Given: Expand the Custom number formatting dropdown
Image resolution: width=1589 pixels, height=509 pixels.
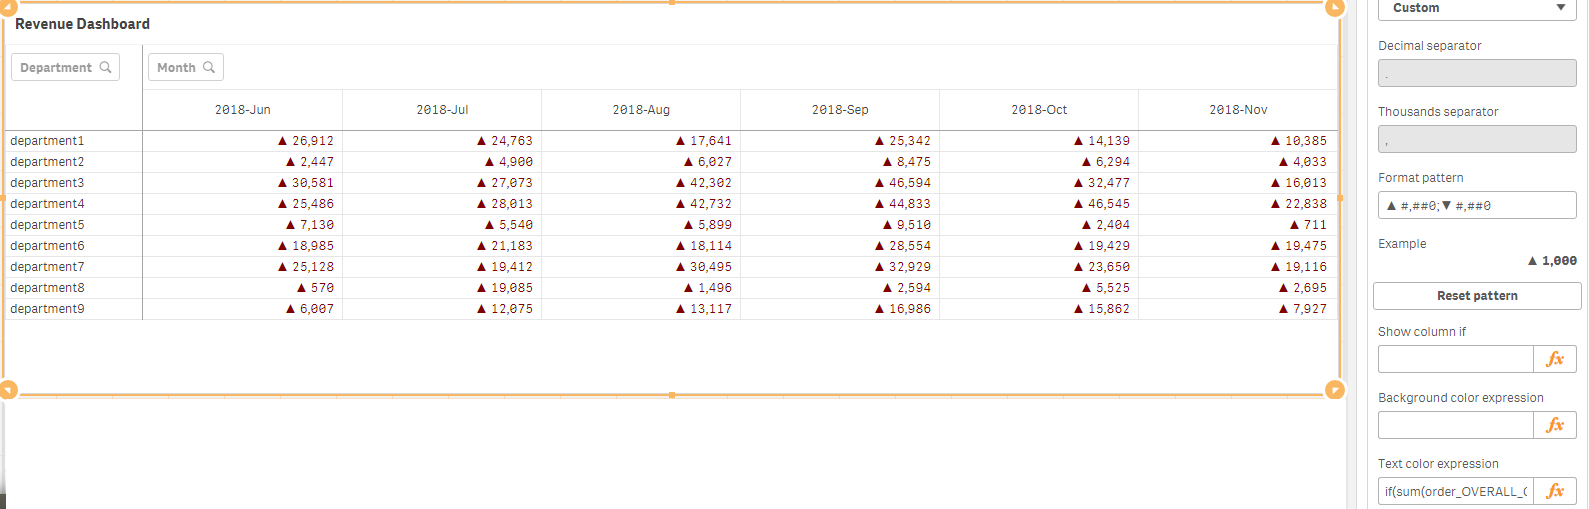Looking at the screenshot, I should 1477,8.
